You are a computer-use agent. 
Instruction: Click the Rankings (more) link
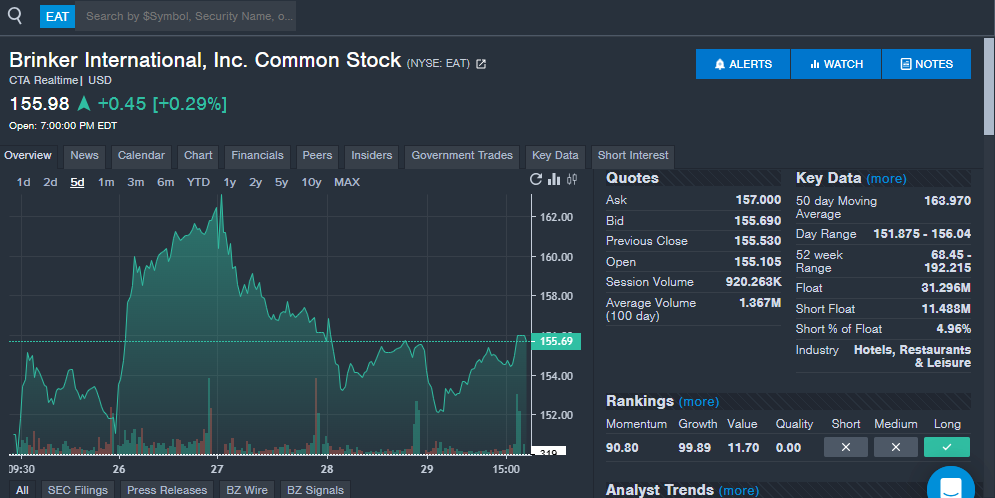[699, 402]
